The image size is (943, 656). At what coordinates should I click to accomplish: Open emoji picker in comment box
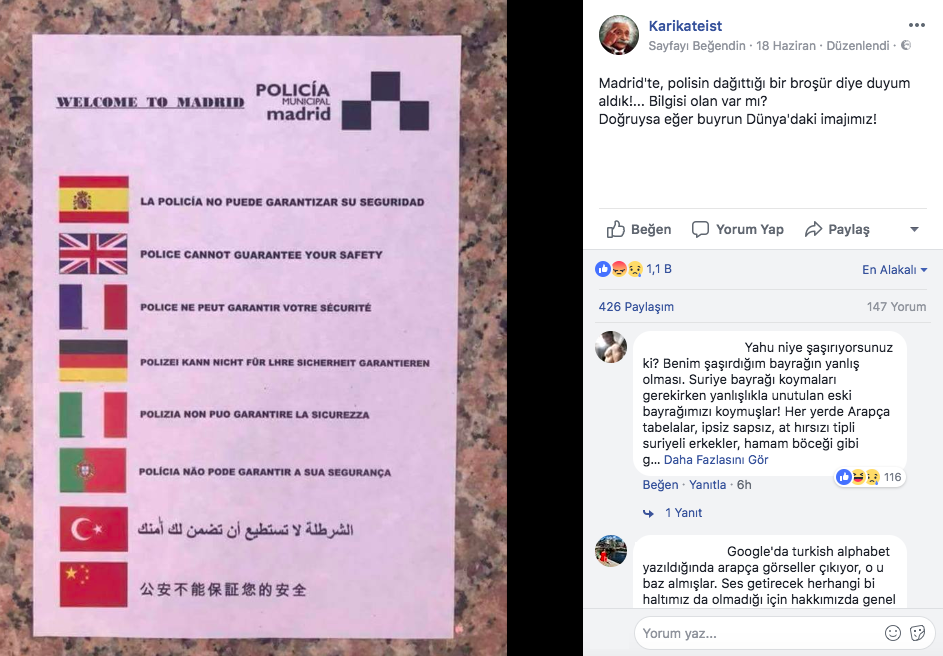tap(893, 633)
